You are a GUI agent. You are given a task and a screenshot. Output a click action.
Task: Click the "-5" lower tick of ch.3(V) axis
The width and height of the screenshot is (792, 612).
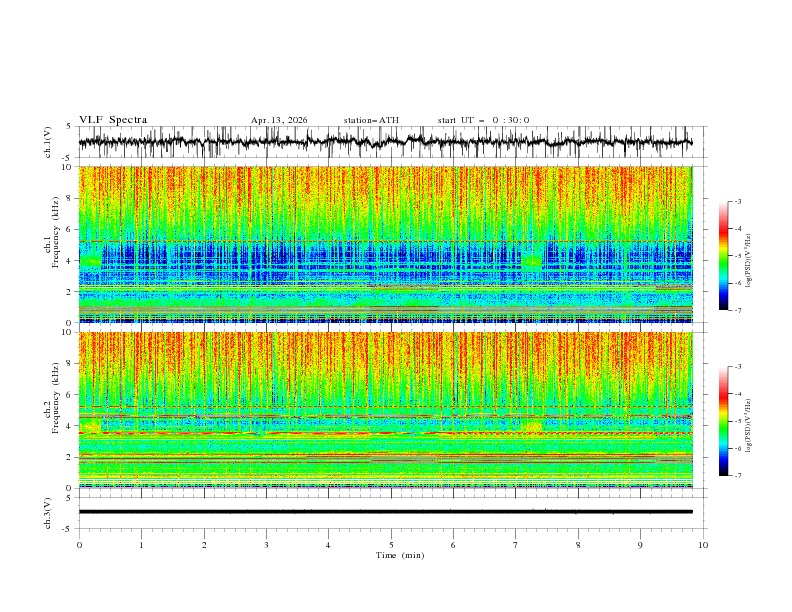tap(67, 529)
